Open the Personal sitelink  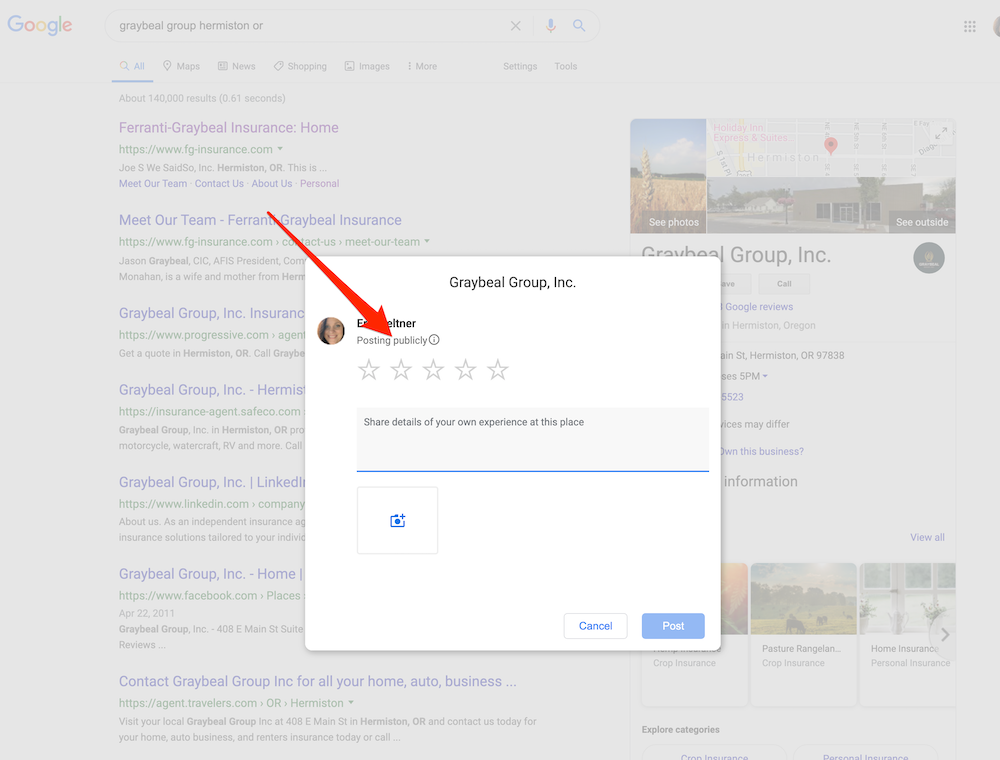coord(320,184)
